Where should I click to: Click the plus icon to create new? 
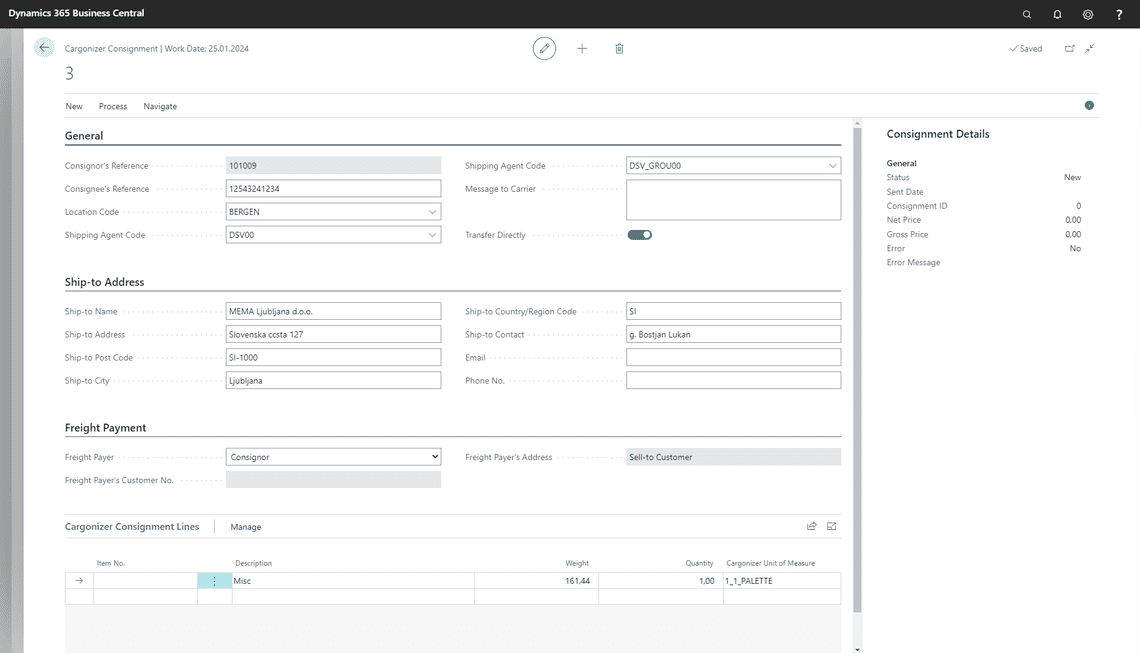pos(582,48)
